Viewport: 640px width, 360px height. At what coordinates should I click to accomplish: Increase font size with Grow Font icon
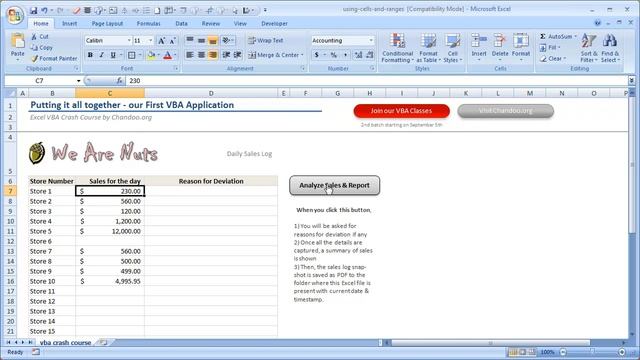point(162,40)
